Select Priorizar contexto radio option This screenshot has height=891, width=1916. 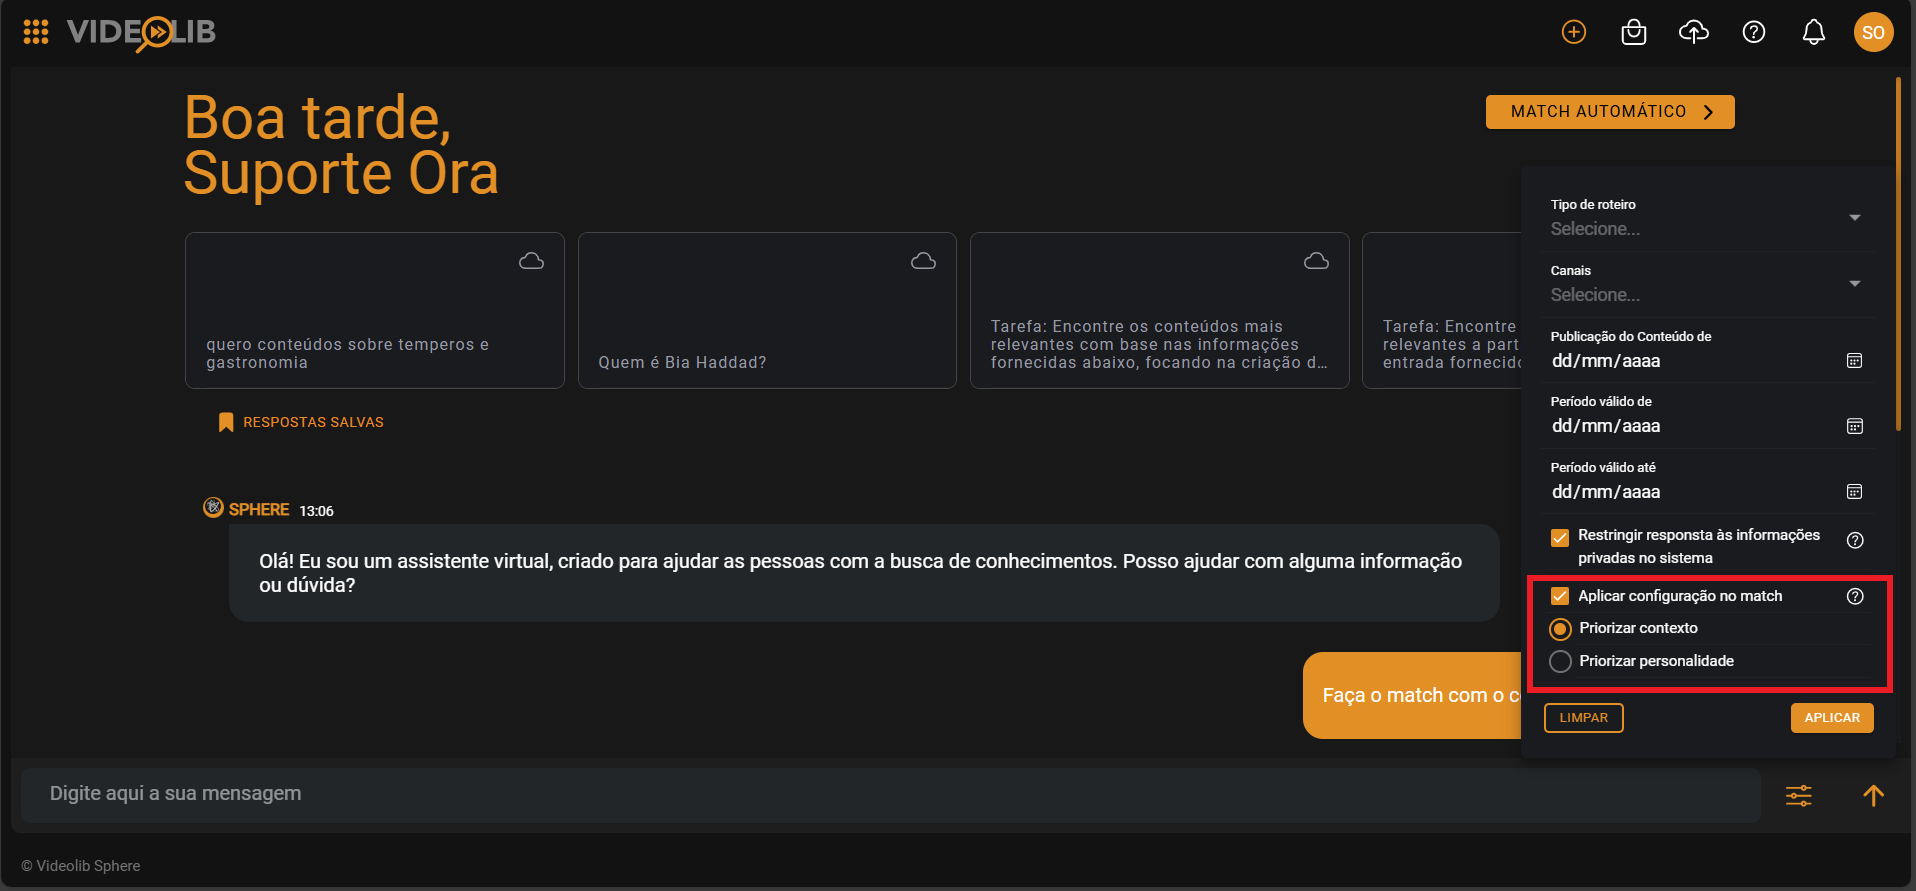point(1560,629)
